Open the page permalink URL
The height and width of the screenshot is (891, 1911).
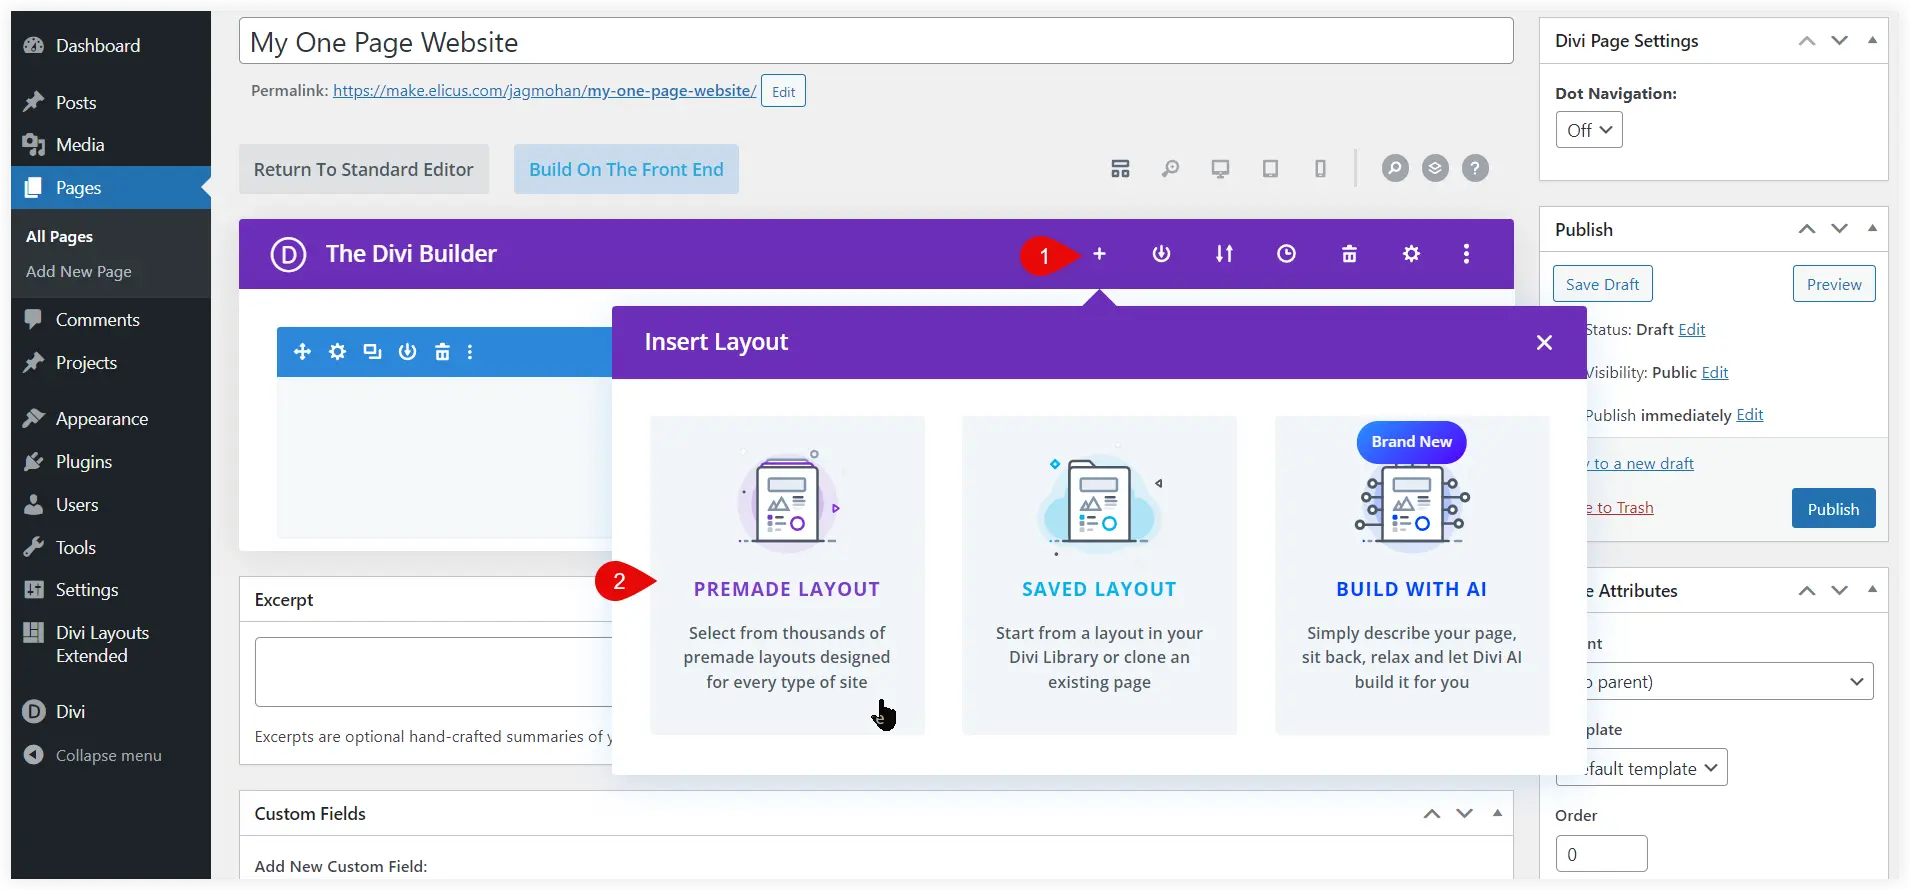pyautogui.click(x=545, y=91)
